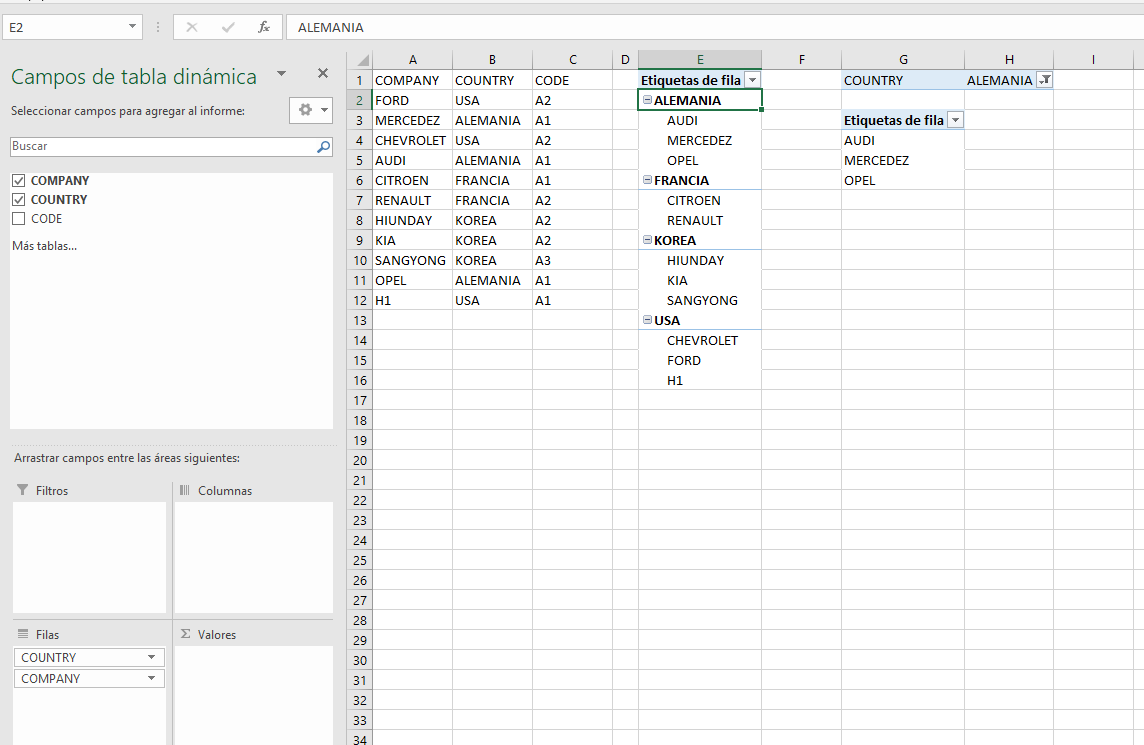Click the Filtros drop area
Screen dimensions: 1144x745
click(x=90, y=557)
